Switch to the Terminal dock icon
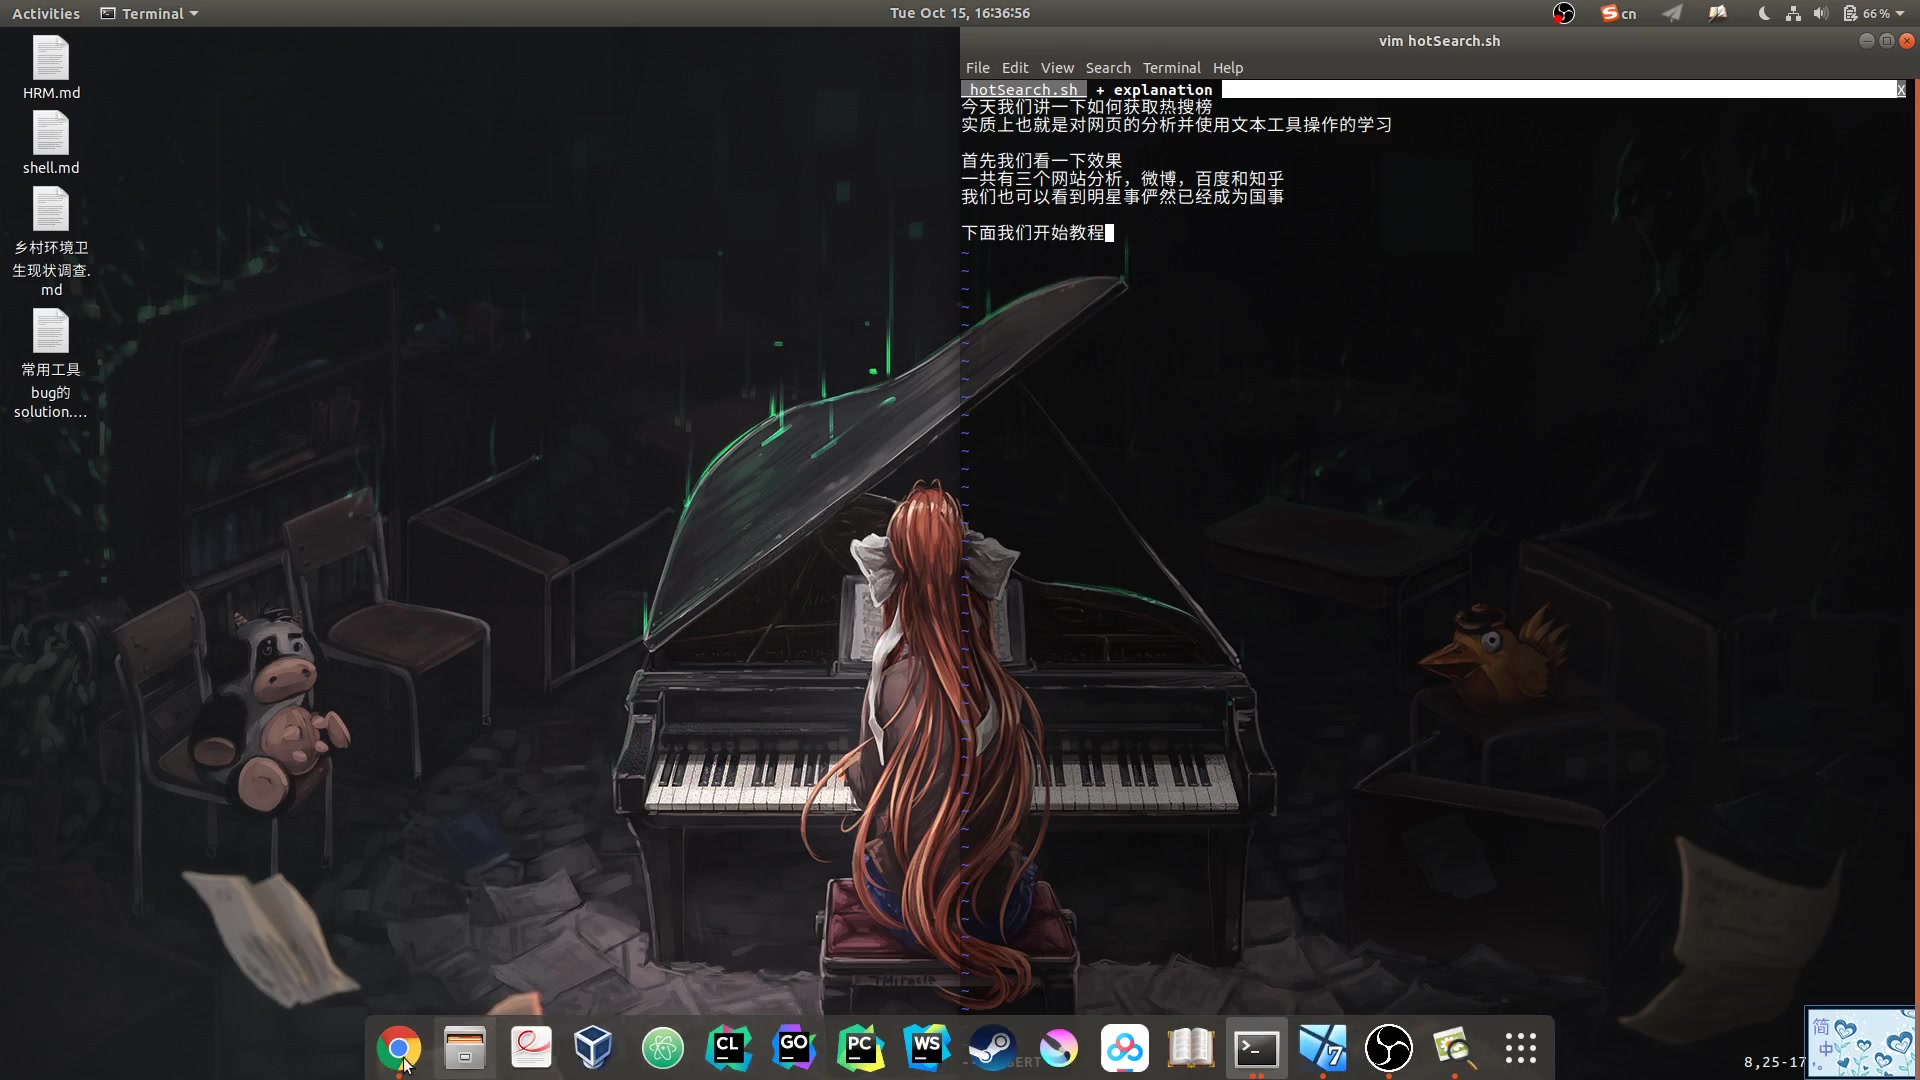 coord(1257,1048)
